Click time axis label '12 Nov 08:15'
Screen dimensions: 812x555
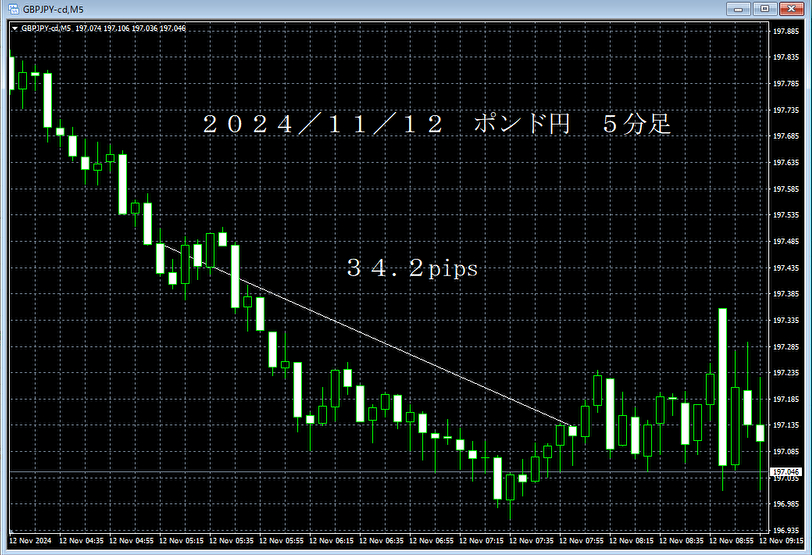631,541
